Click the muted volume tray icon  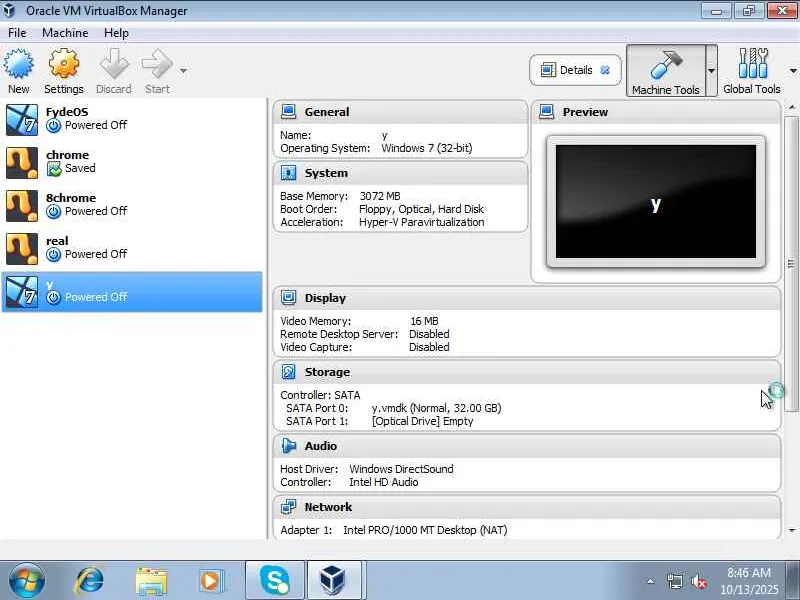[699, 581]
